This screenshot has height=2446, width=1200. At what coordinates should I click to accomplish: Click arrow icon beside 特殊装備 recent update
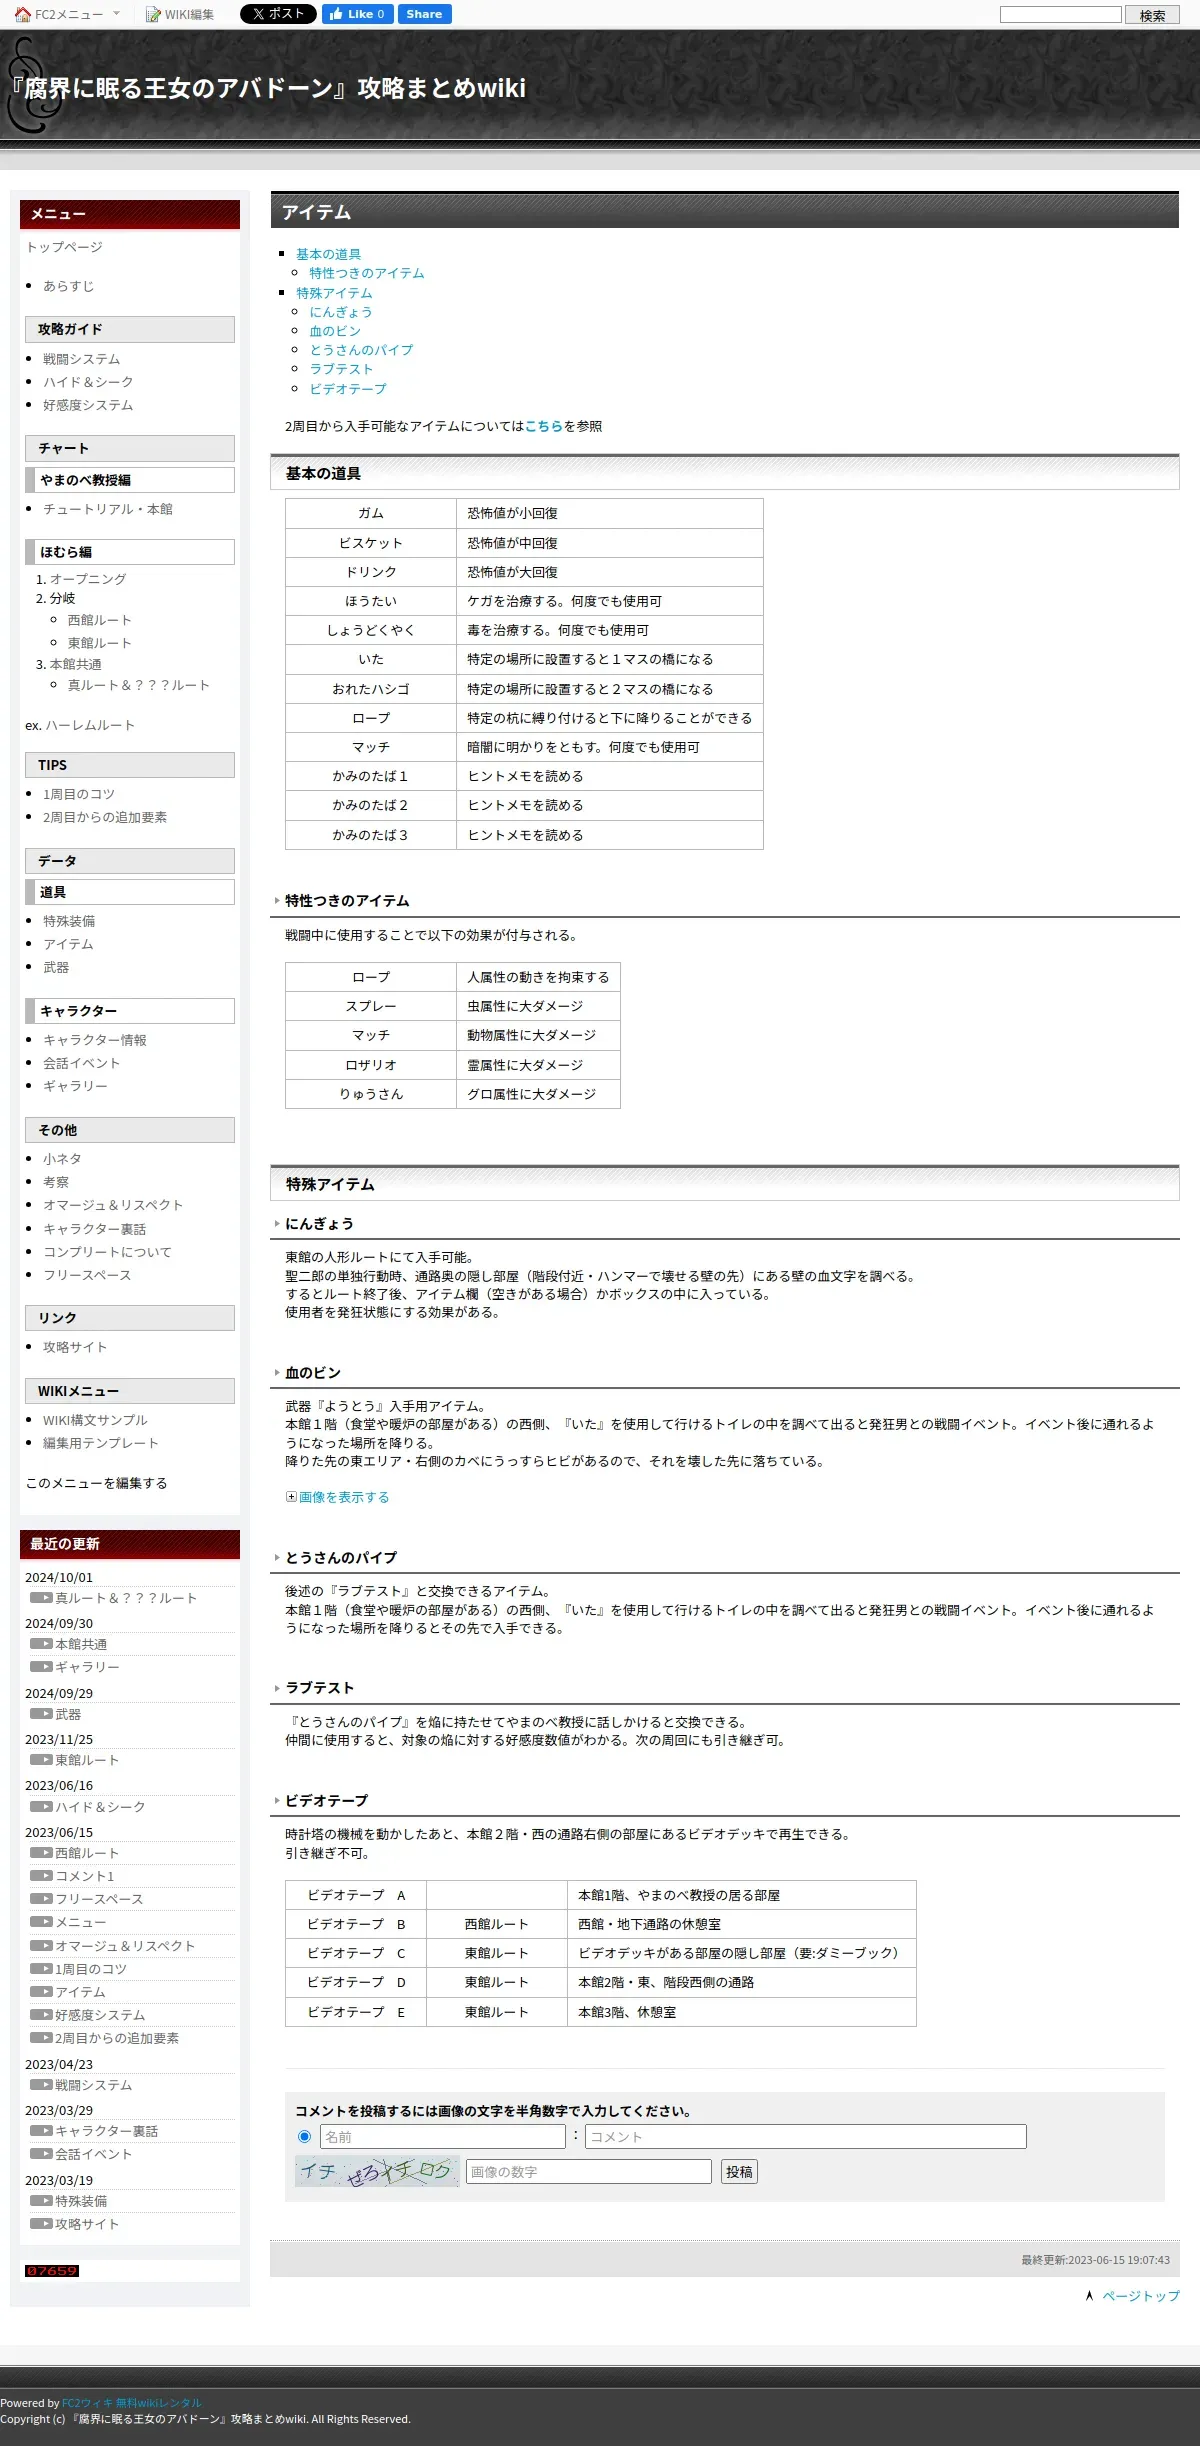coord(41,2201)
